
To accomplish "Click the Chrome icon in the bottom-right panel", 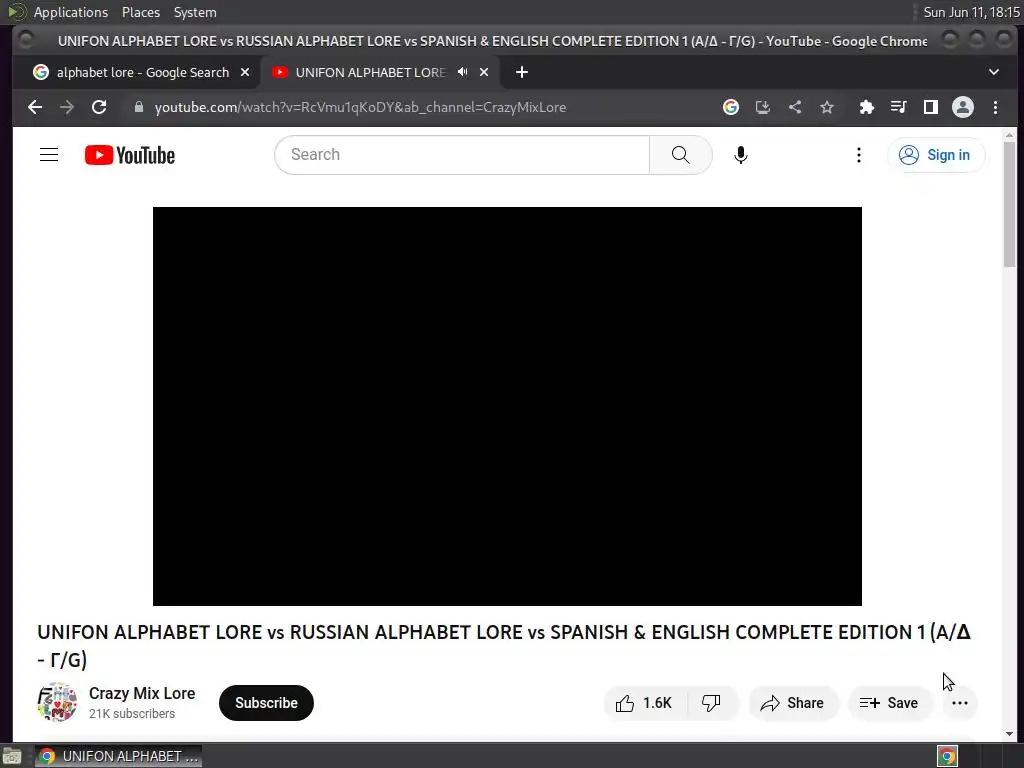I will 948,756.
